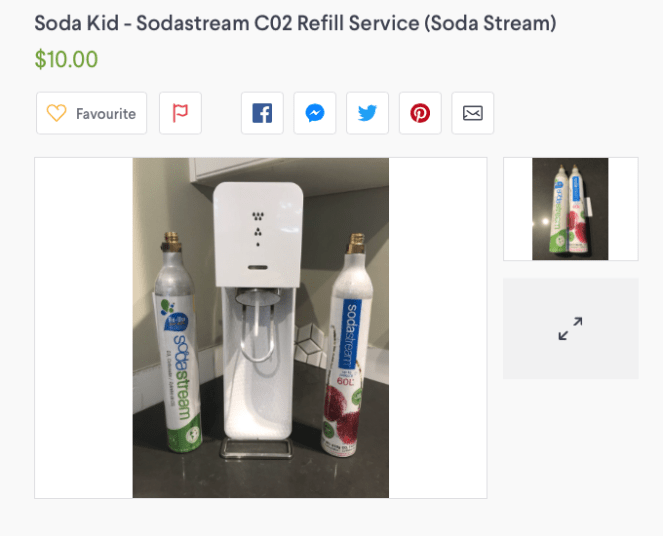Image resolution: width=663 pixels, height=536 pixels.
Task: Send listing through Messenger
Action: pos(315,113)
